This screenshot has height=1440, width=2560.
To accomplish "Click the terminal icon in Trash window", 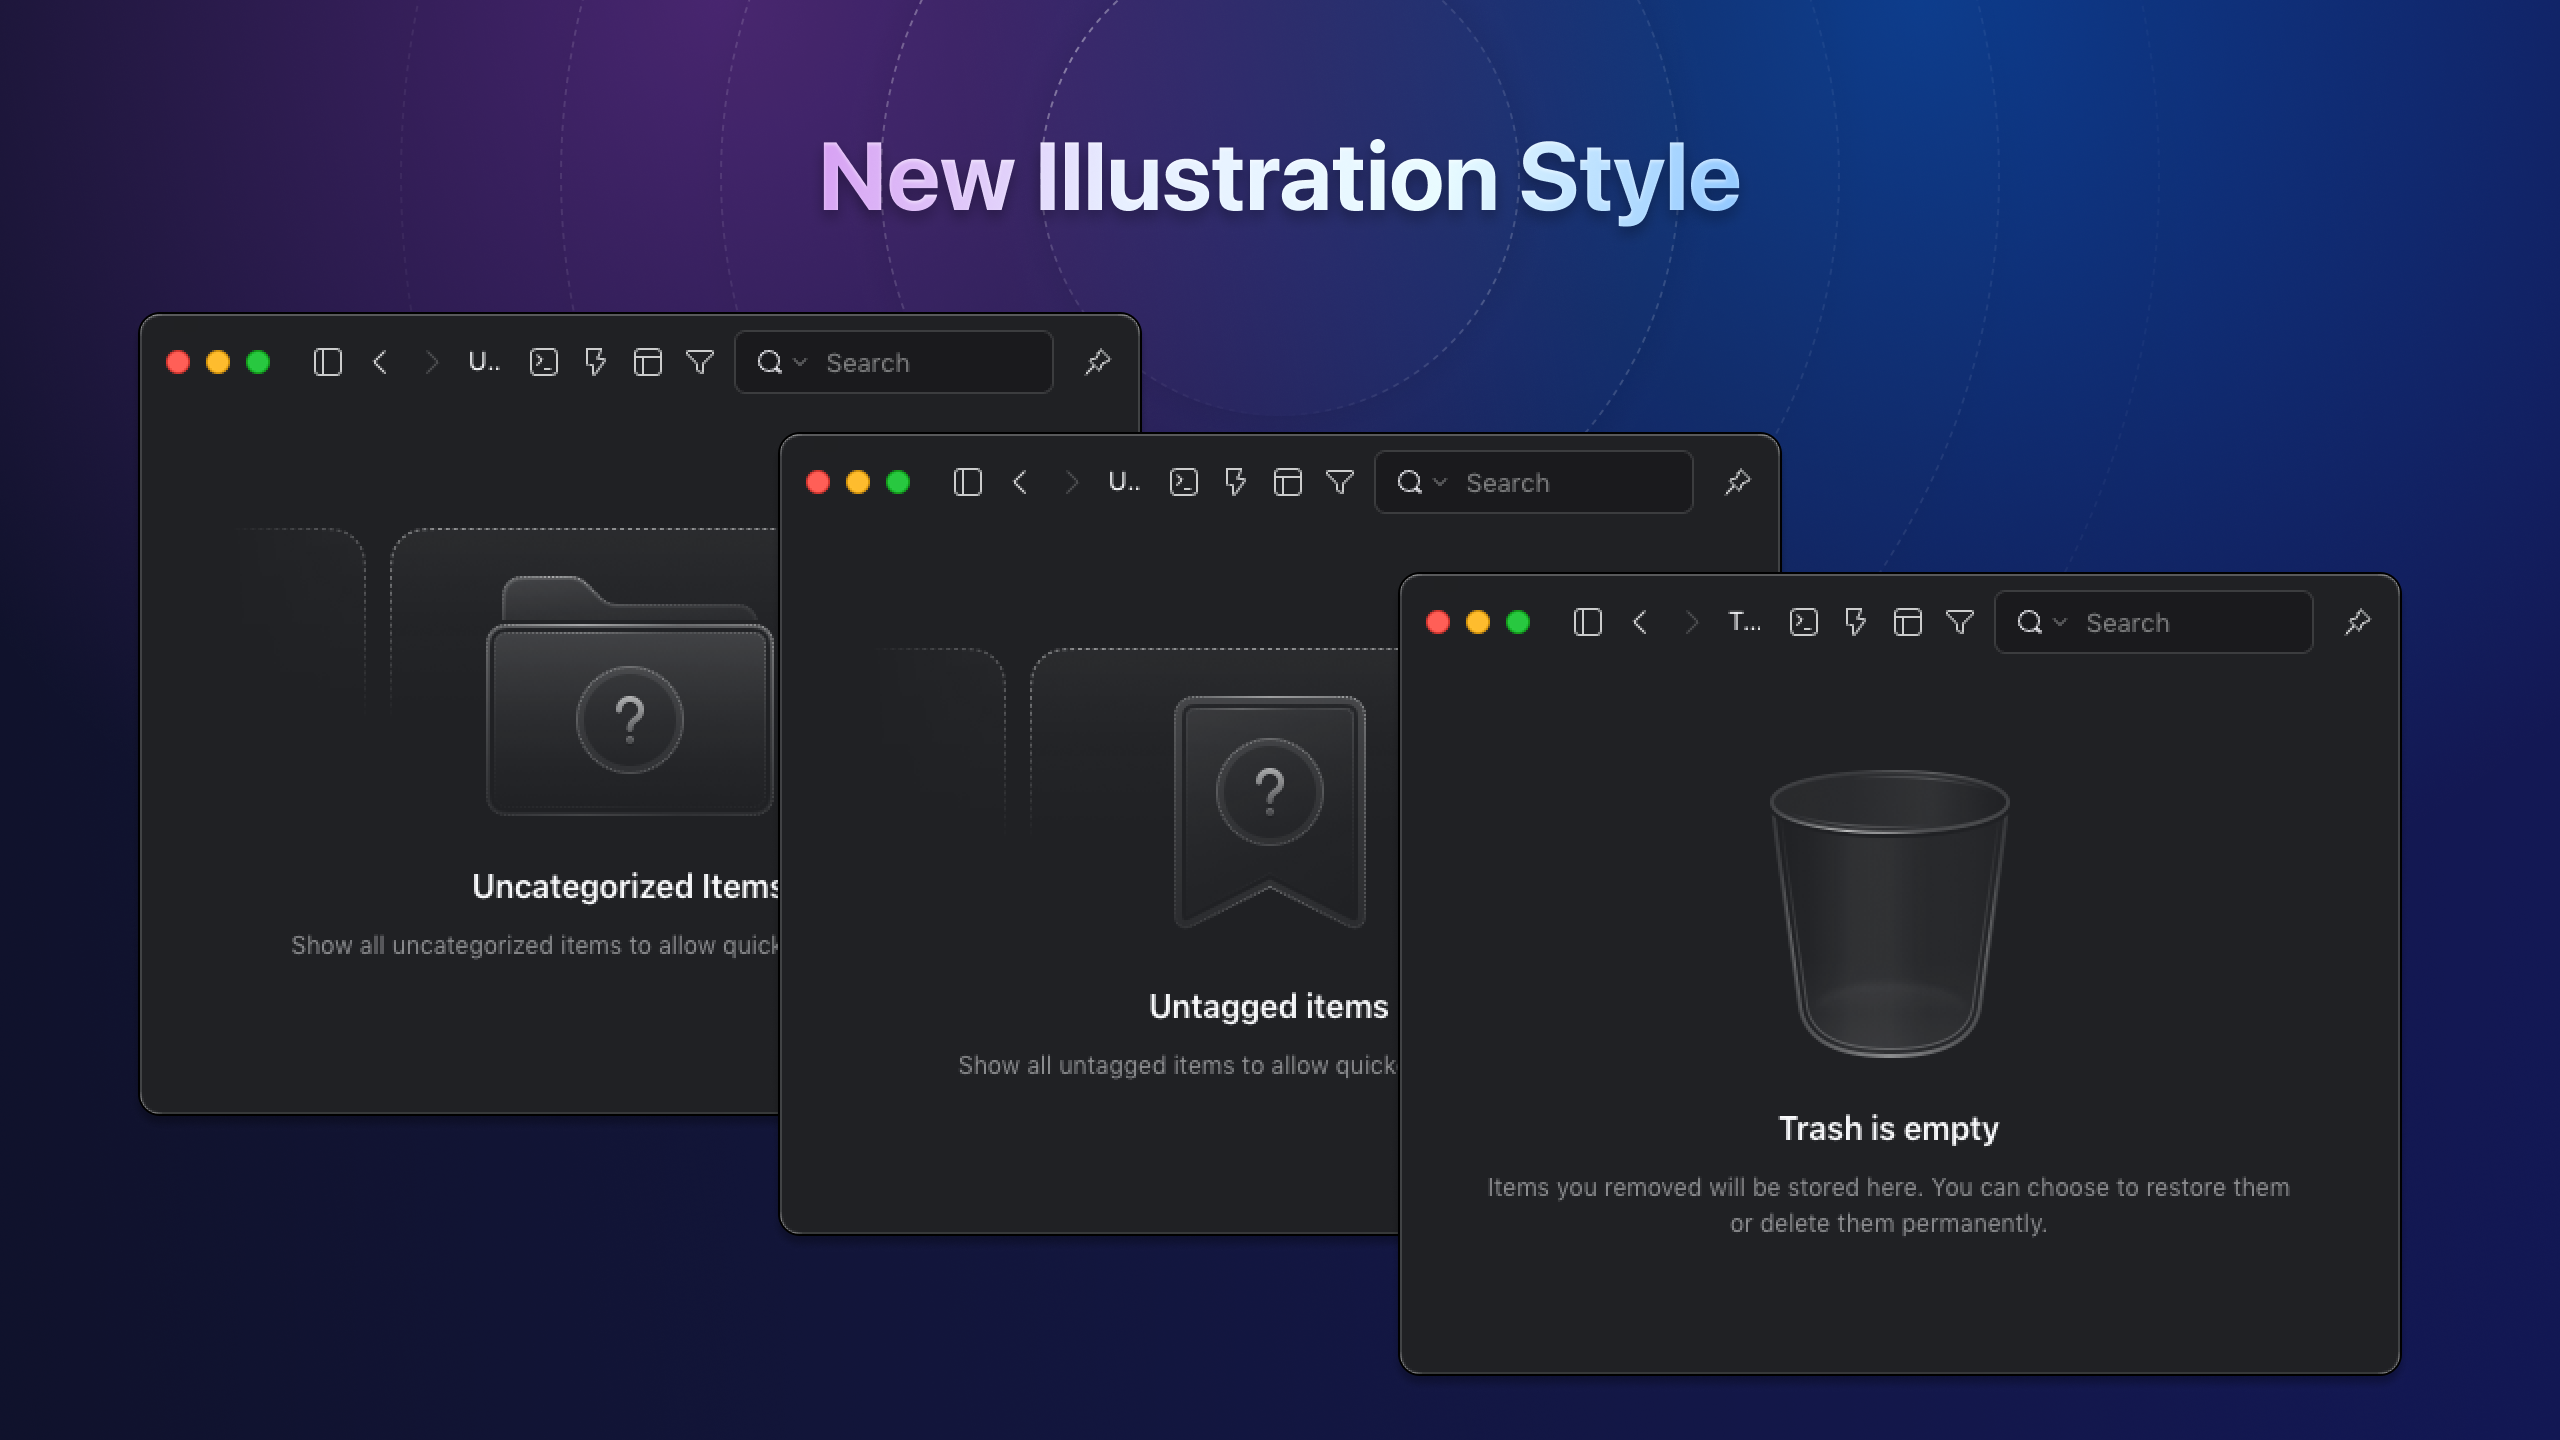I will tap(1803, 622).
